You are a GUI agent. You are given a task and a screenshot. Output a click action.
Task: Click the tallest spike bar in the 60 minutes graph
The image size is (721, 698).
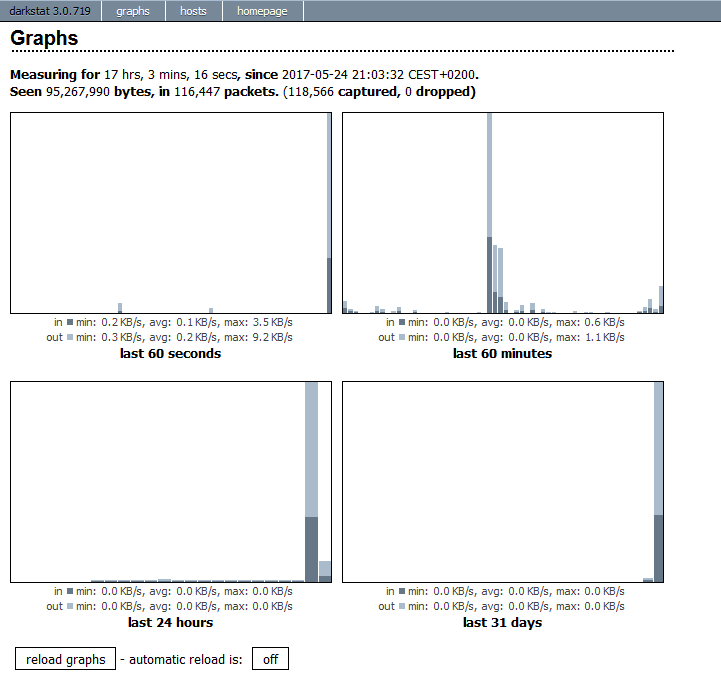pyautogui.click(x=489, y=200)
